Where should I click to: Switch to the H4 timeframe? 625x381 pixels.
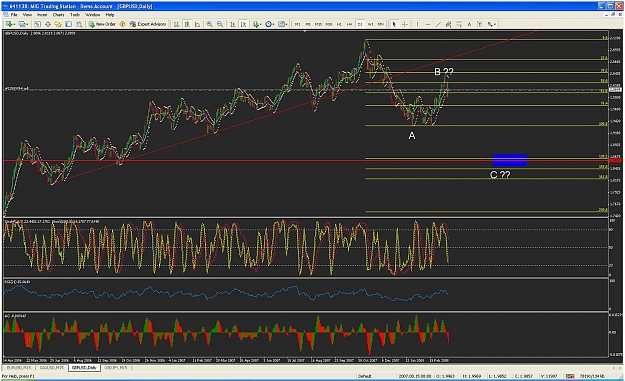(350, 24)
